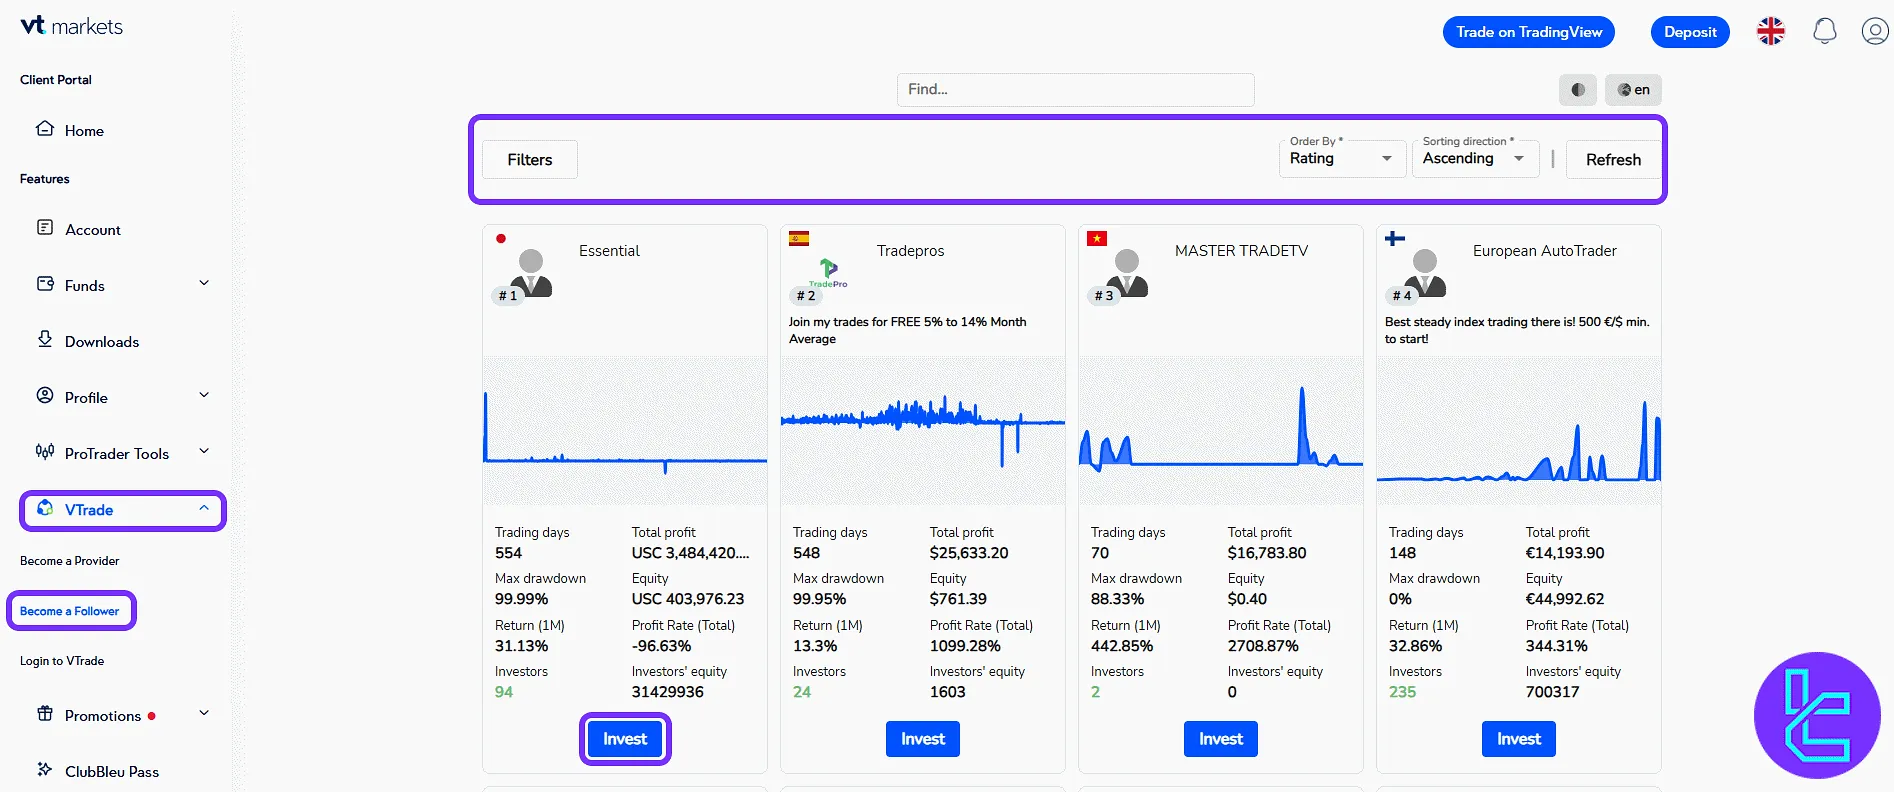The width and height of the screenshot is (1894, 792).
Task: Open the Downloads menu item
Action: click(x=102, y=342)
